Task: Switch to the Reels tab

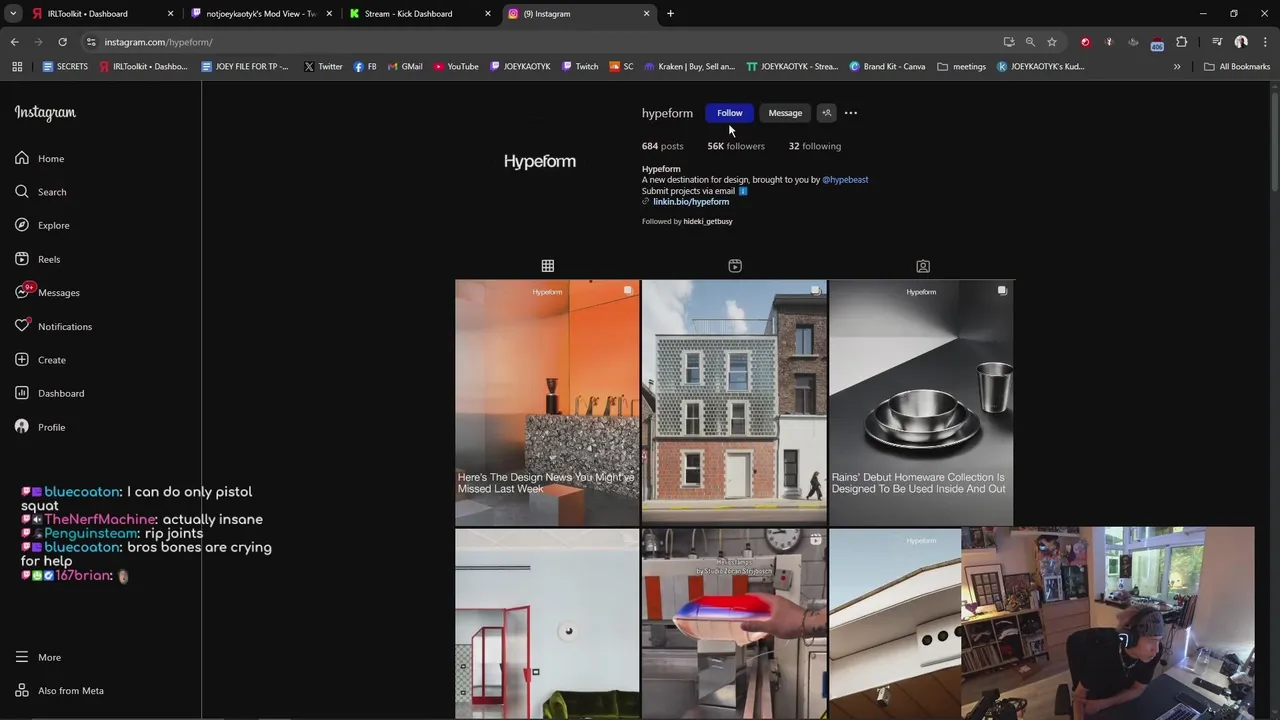Action: coord(735,266)
